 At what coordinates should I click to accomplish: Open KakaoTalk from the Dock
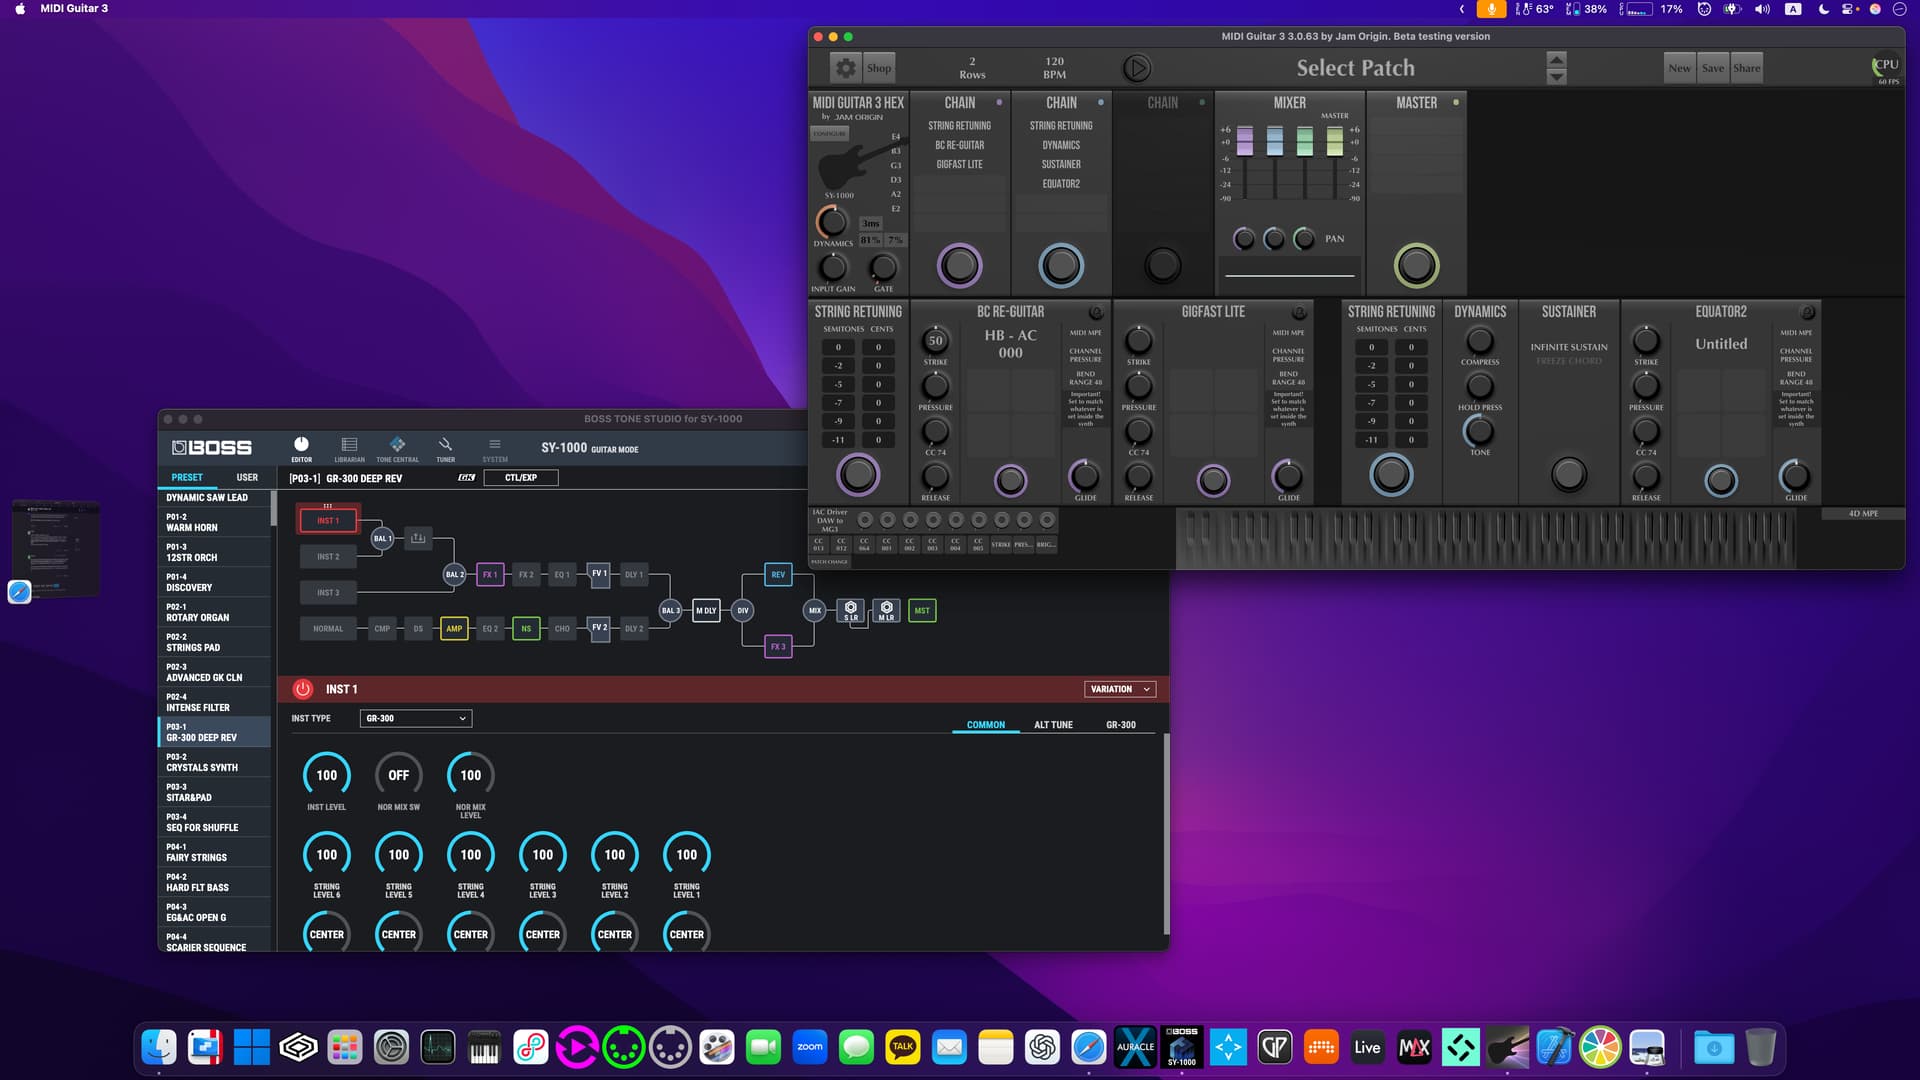902,1047
